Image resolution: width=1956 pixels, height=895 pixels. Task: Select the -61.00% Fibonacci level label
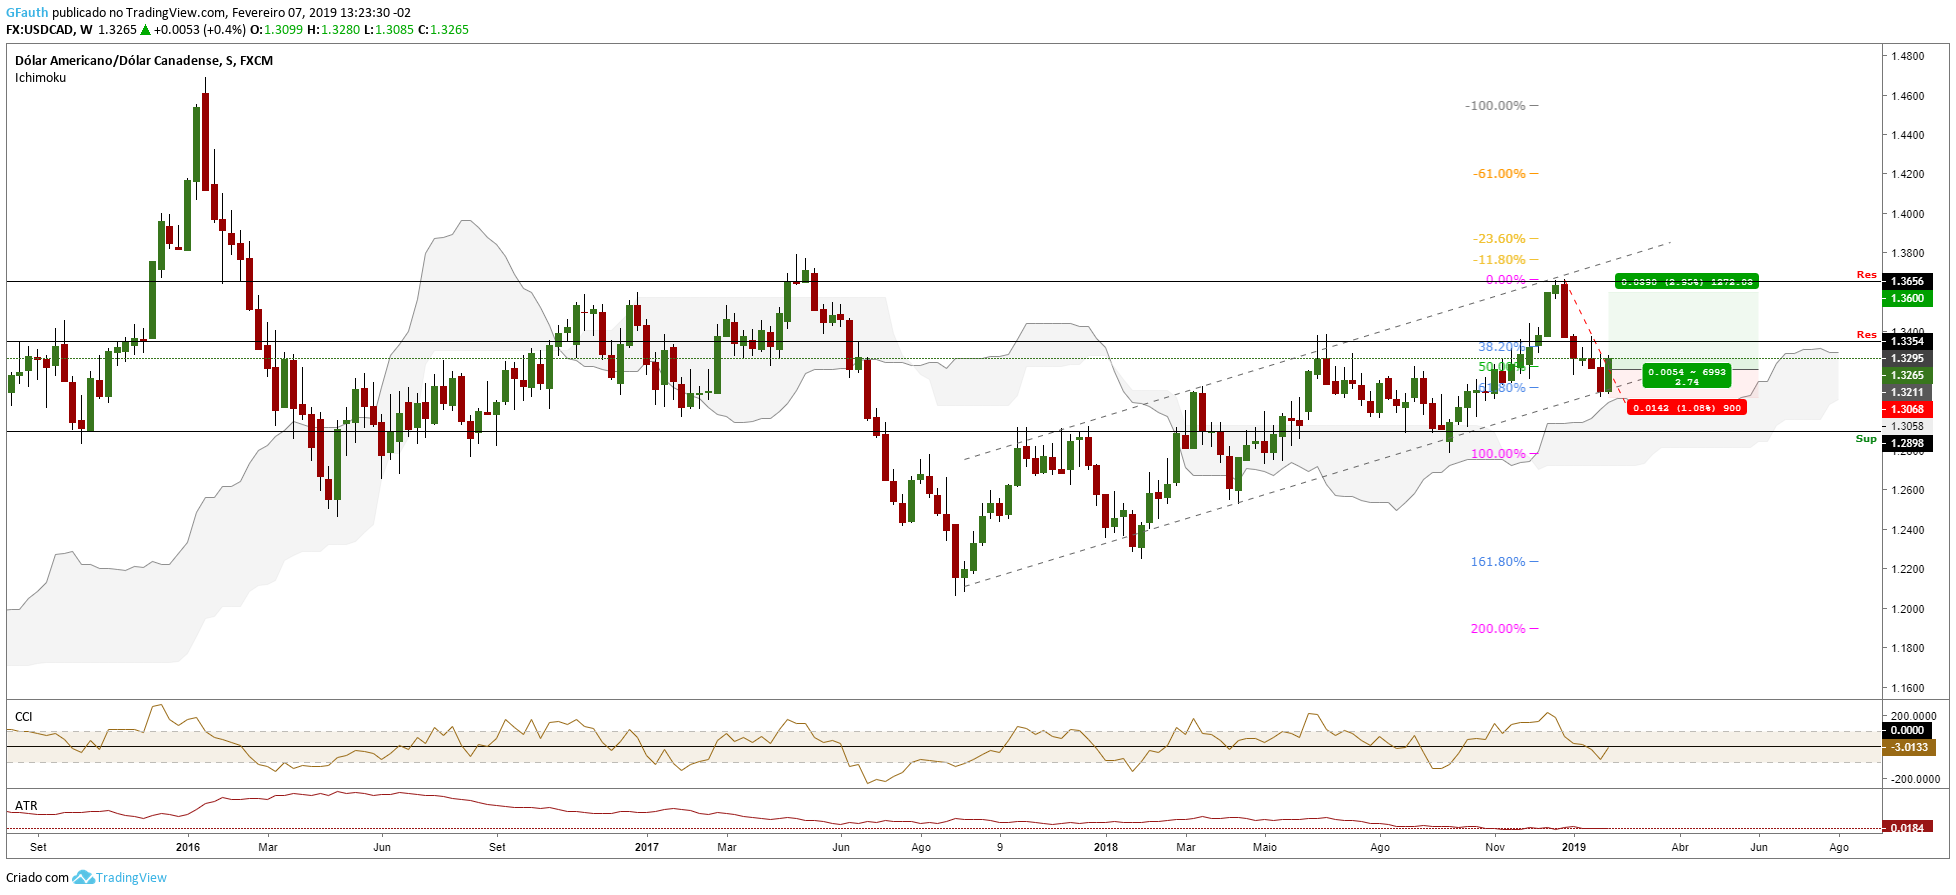(x=1499, y=174)
